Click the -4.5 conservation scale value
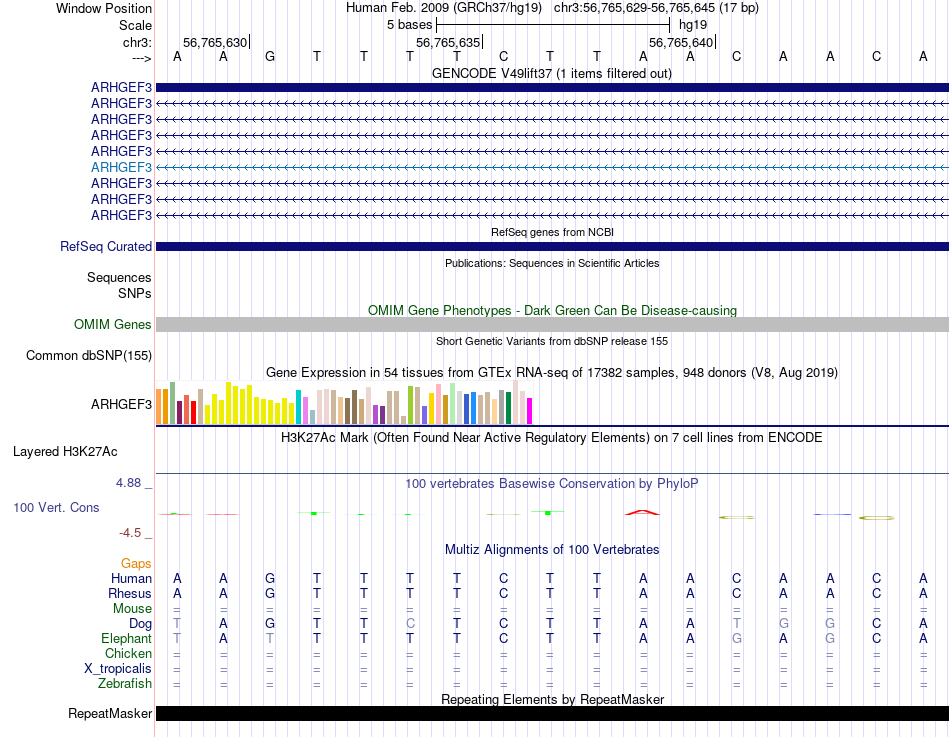Screen dimensions: 950x737 (x=130, y=533)
